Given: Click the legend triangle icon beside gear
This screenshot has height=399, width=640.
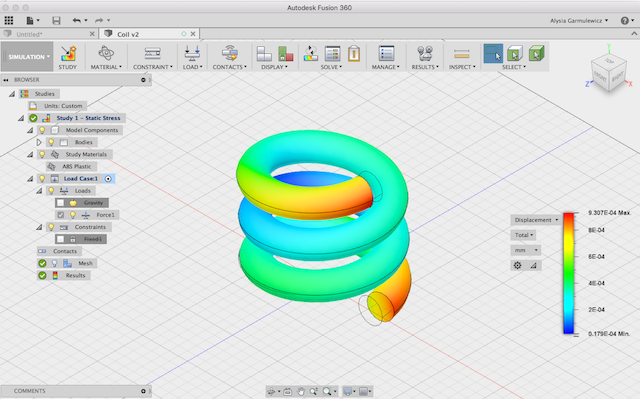Looking at the screenshot, I should coord(533,265).
